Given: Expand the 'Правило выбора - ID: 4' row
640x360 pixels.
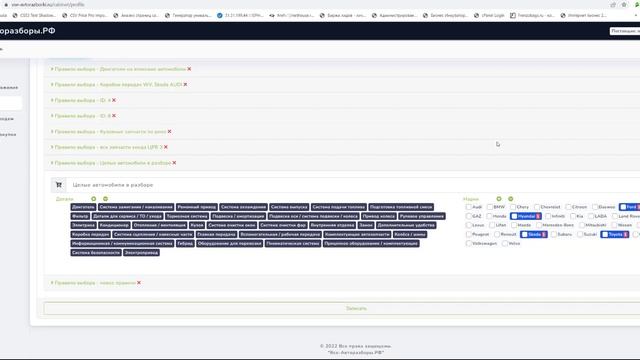Looking at the screenshot, I should [81, 100].
